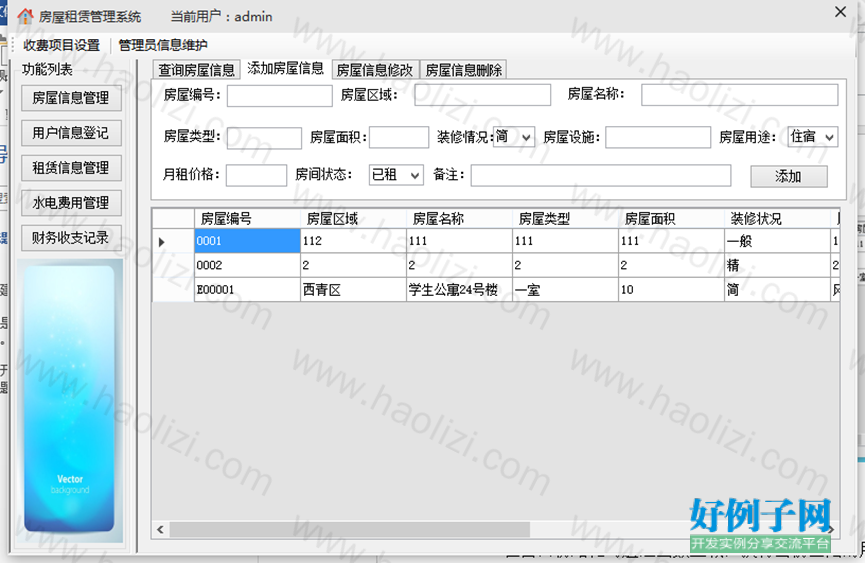Open the 管理员信息维护 menu
The image size is (865, 563).
163,45
